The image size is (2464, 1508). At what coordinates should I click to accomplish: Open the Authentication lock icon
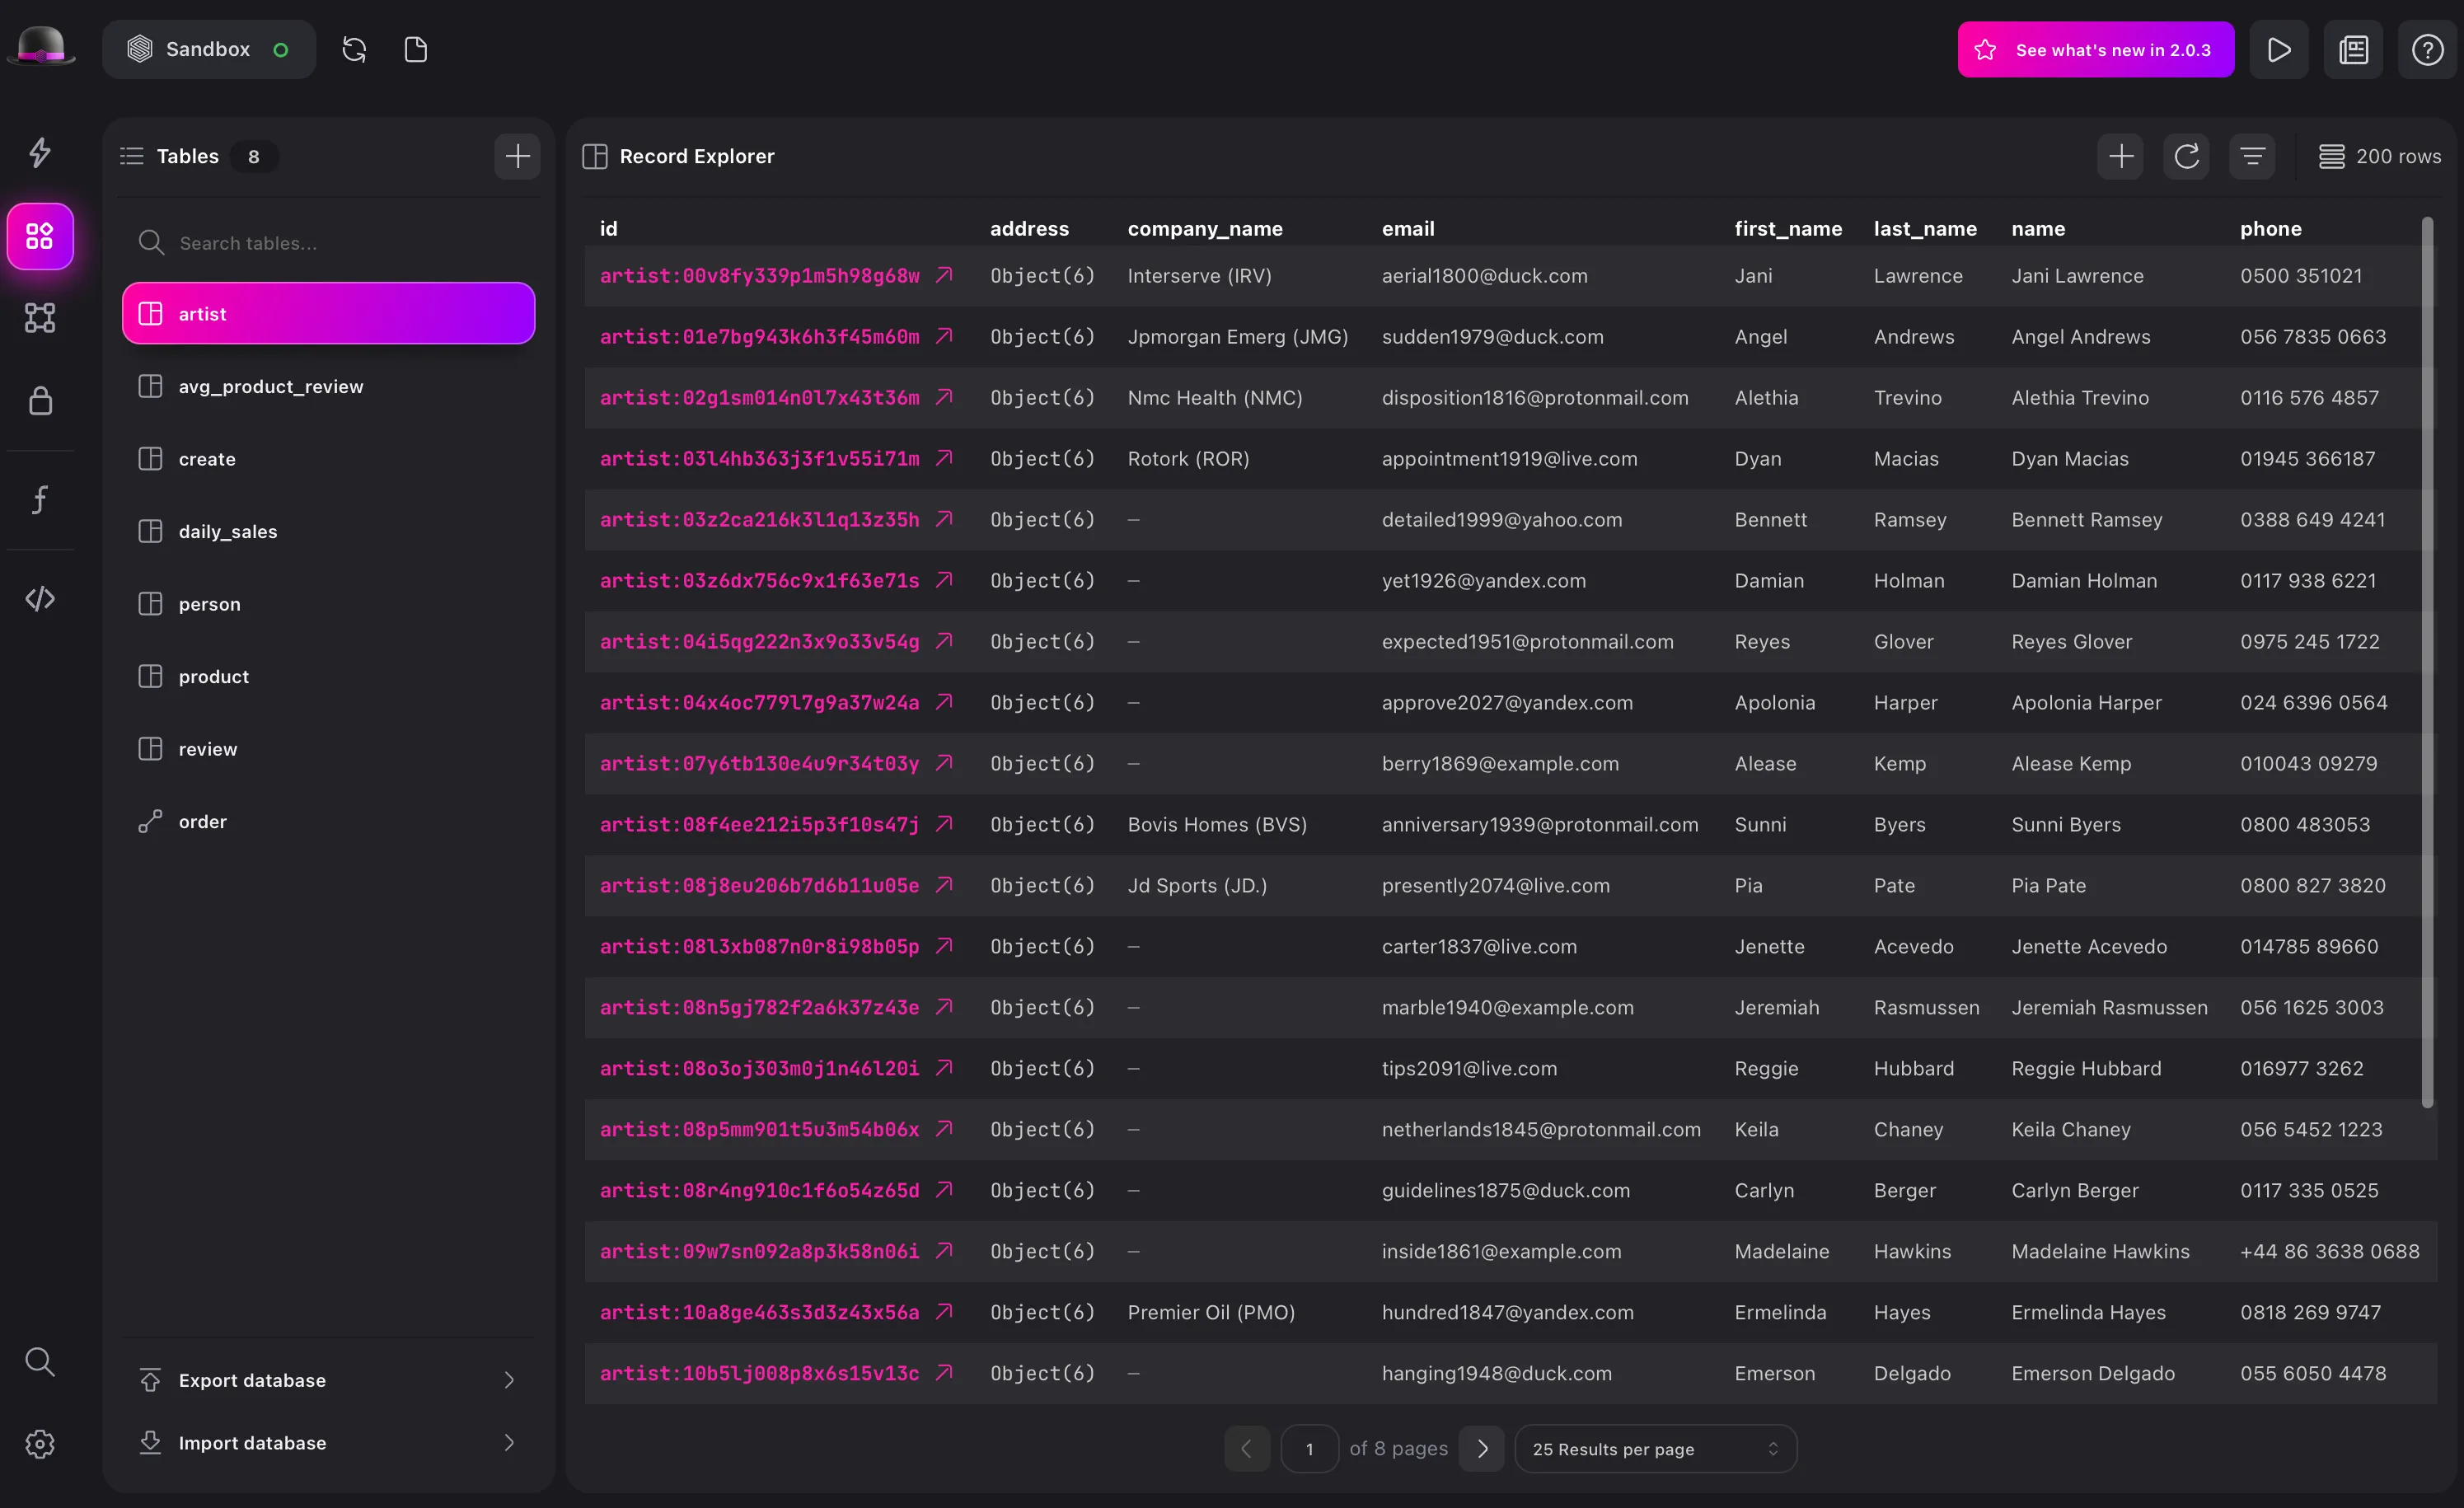(x=40, y=400)
